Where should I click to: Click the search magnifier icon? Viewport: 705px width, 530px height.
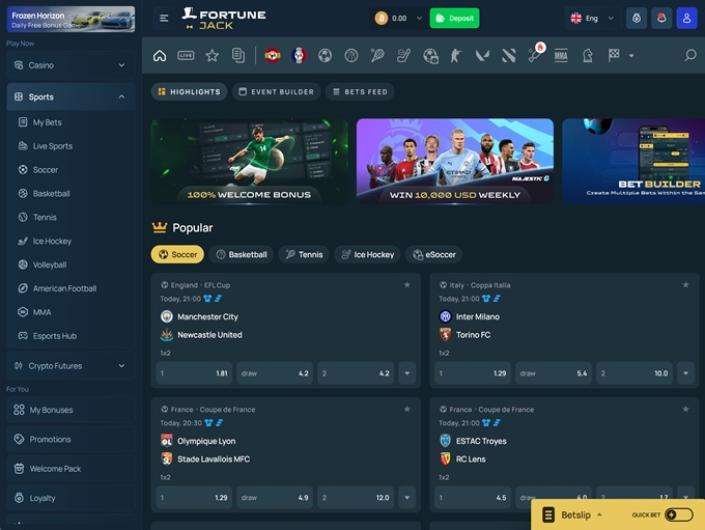tap(690, 56)
